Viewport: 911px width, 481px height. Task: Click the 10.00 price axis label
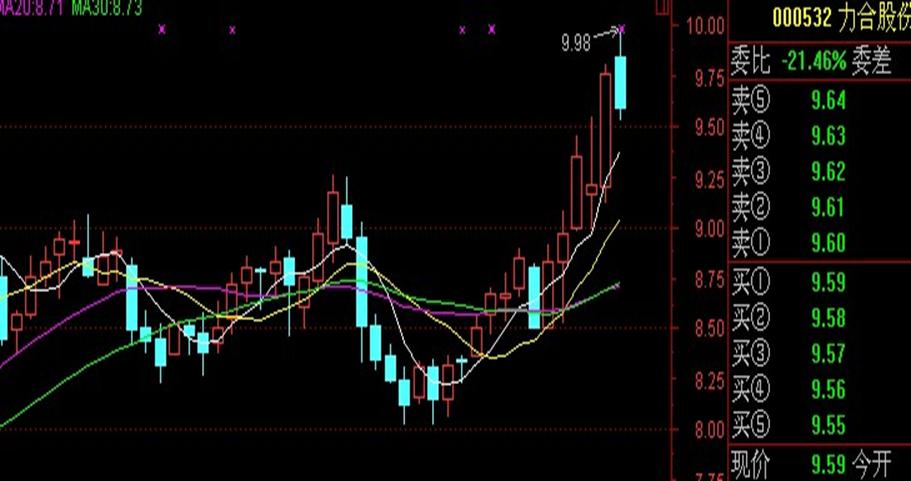(705, 26)
